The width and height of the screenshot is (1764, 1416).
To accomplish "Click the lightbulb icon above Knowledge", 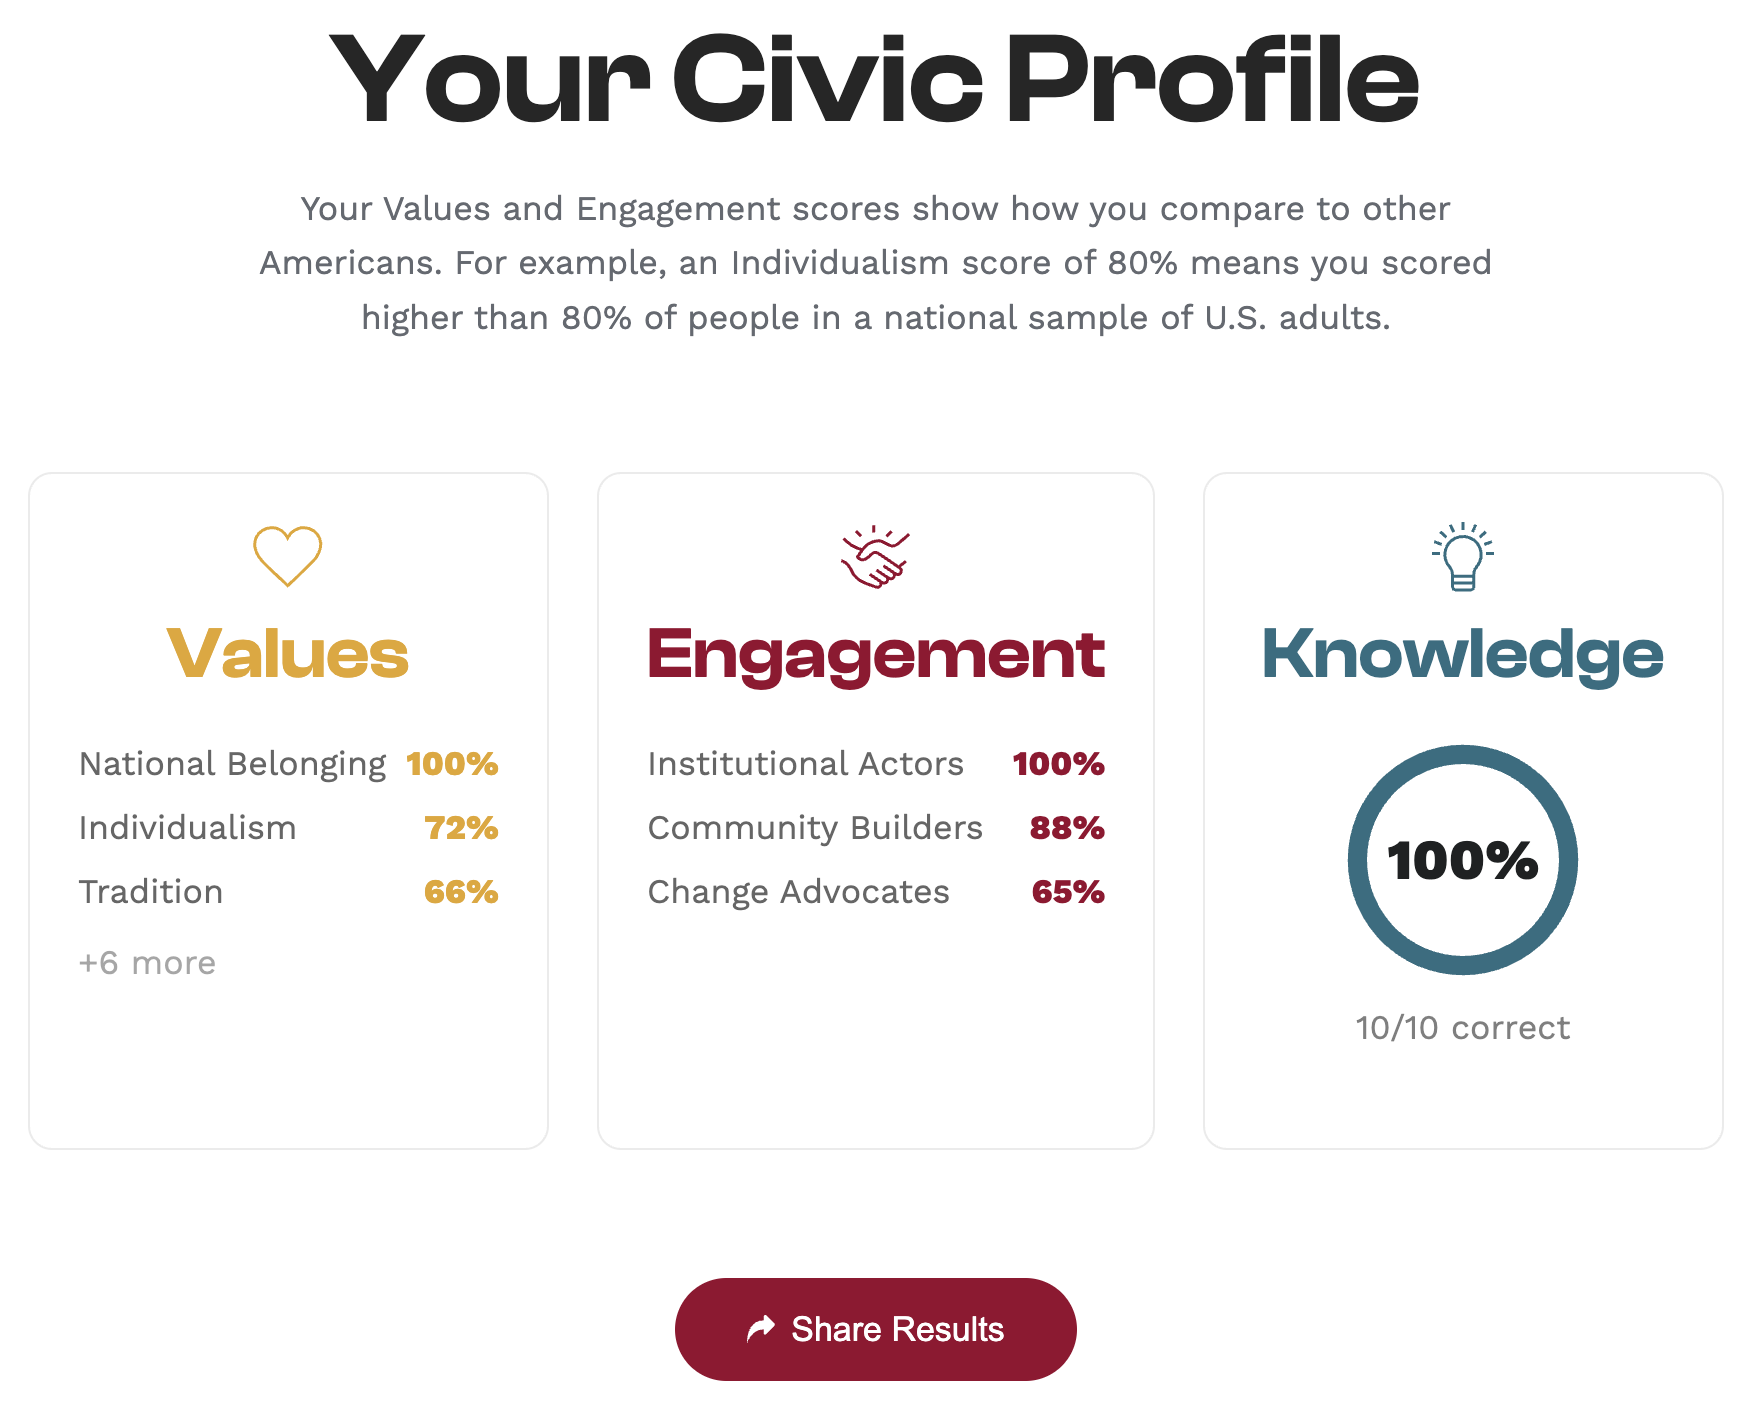I will [x=1462, y=557].
